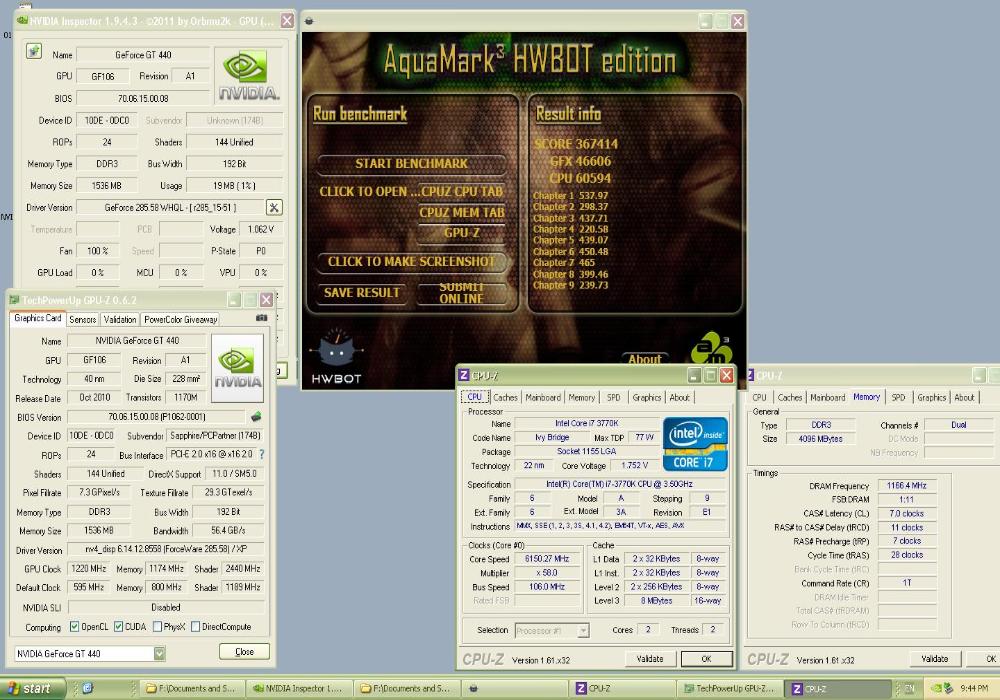Click the Name field showing GeForce GT 440 in Inspector
The image size is (1000, 700).
pyautogui.click(x=143, y=55)
